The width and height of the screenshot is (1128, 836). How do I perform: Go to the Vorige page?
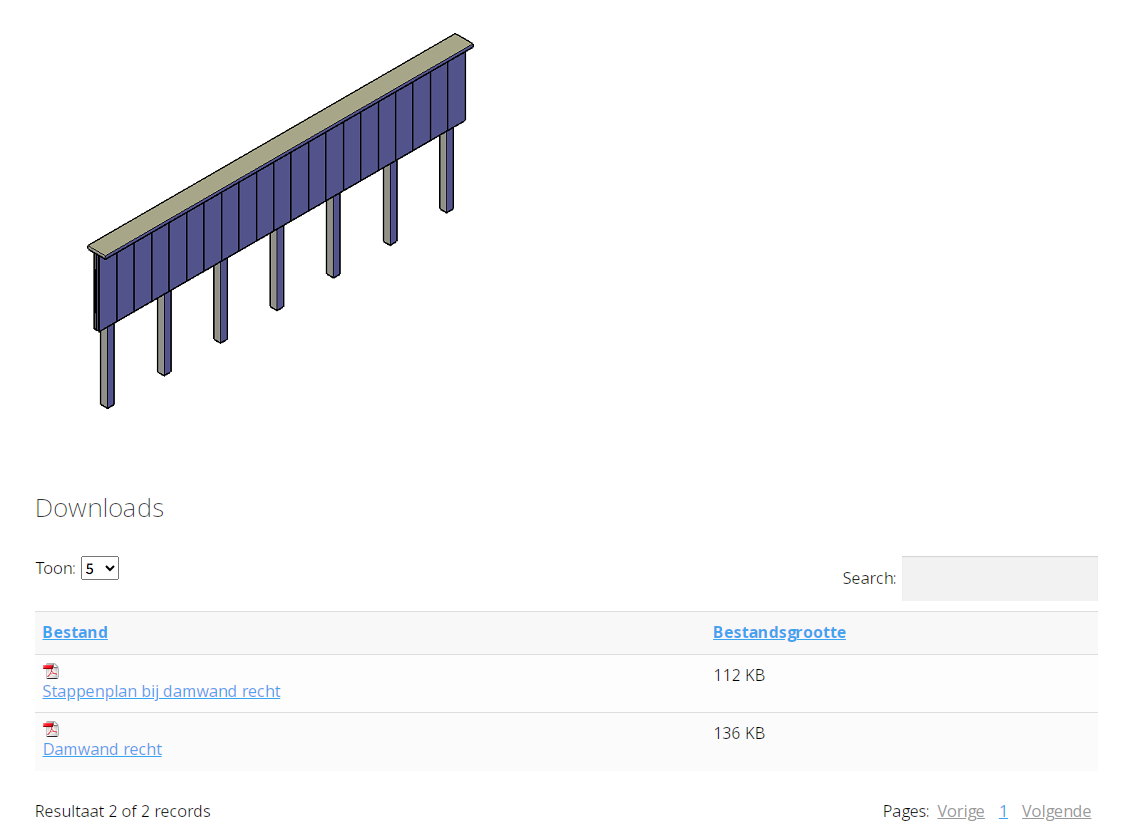[960, 812]
